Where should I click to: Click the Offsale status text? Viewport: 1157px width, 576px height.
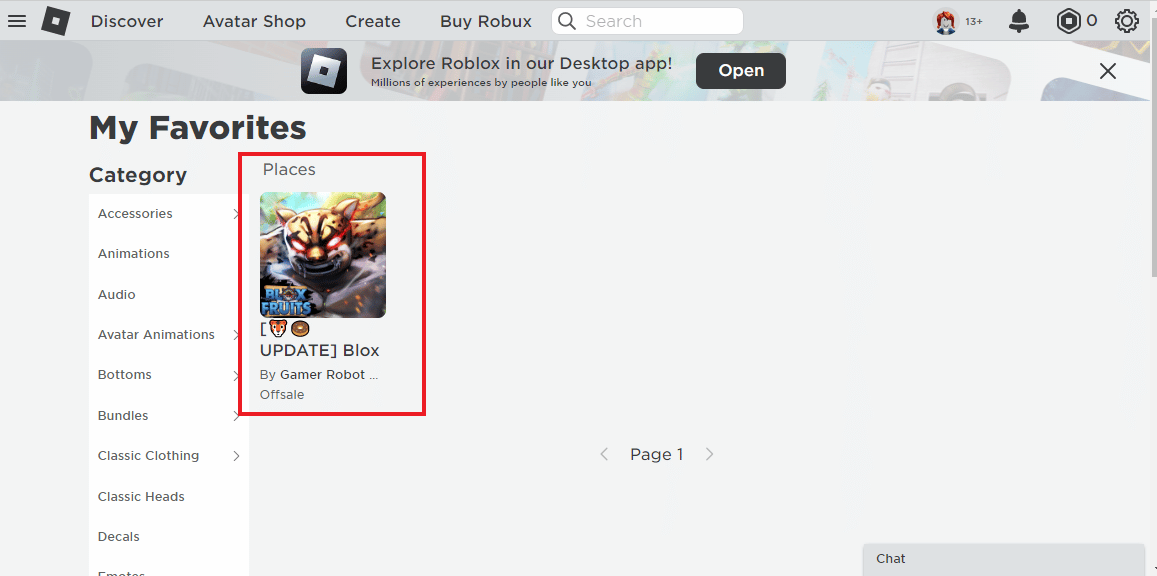pyautogui.click(x=282, y=395)
